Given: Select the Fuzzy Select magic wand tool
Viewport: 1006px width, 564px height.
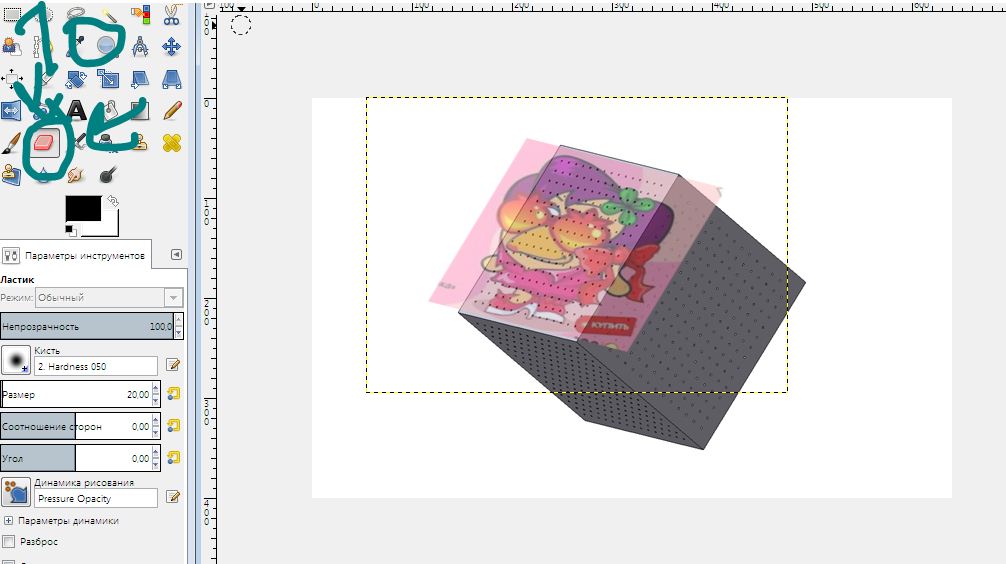Looking at the screenshot, I should click(x=108, y=13).
